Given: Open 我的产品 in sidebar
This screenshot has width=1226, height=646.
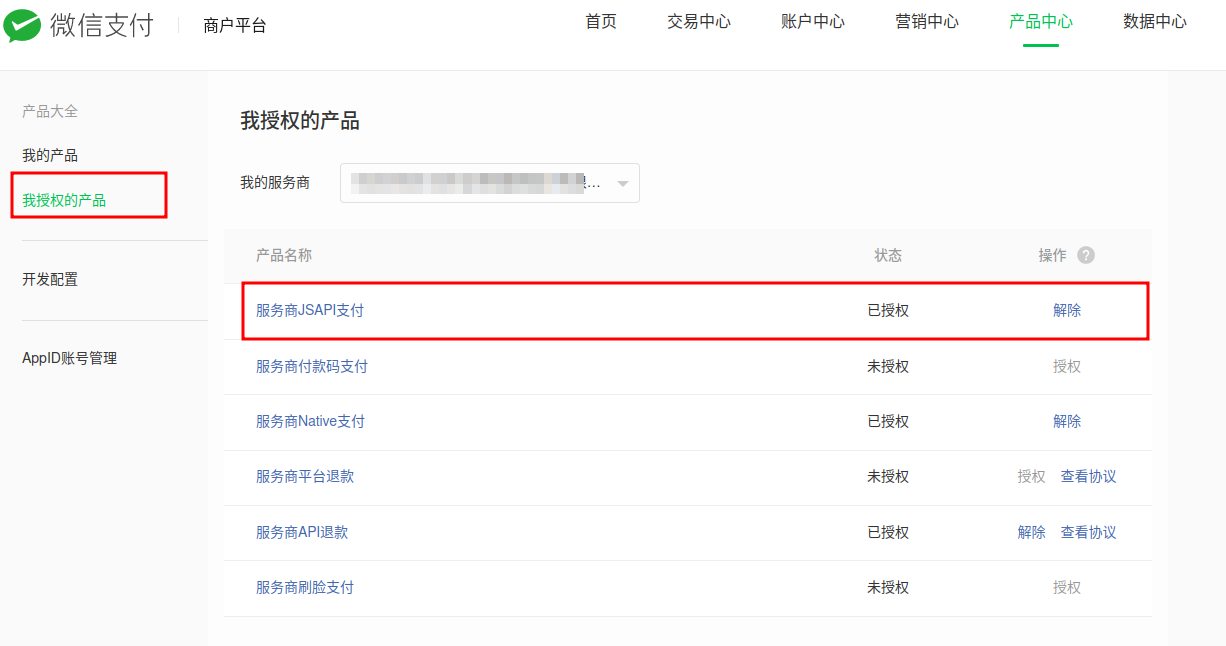Looking at the screenshot, I should (50, 155).
